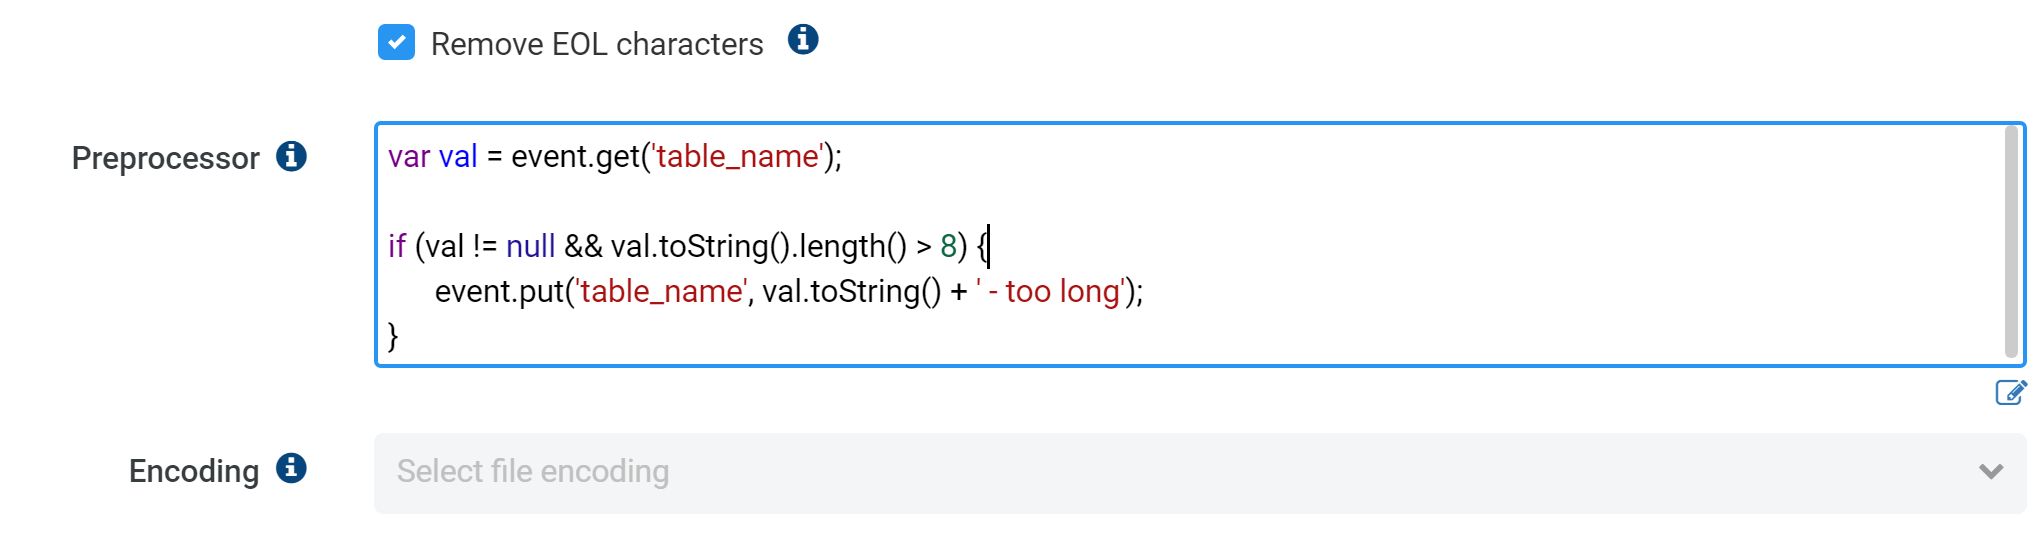Click the '- too long' string literal

pos(1052,291)
